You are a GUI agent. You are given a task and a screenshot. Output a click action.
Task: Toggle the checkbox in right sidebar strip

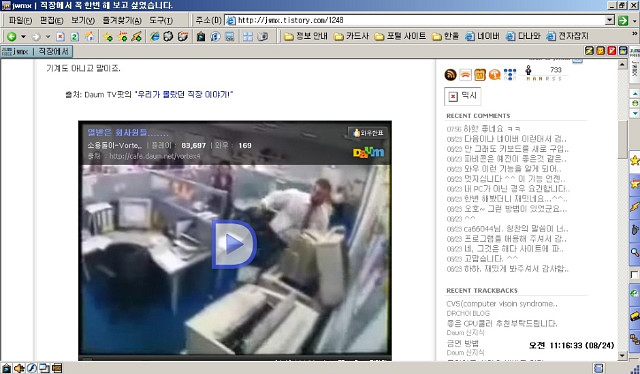coord(635,275)
